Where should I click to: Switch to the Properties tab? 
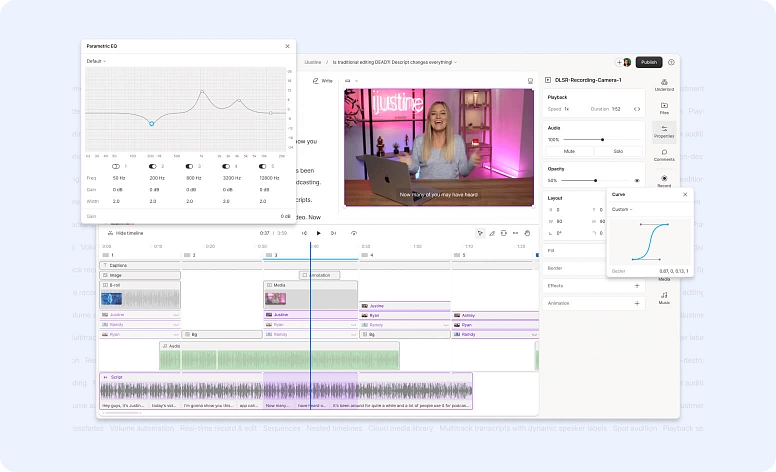664,132
